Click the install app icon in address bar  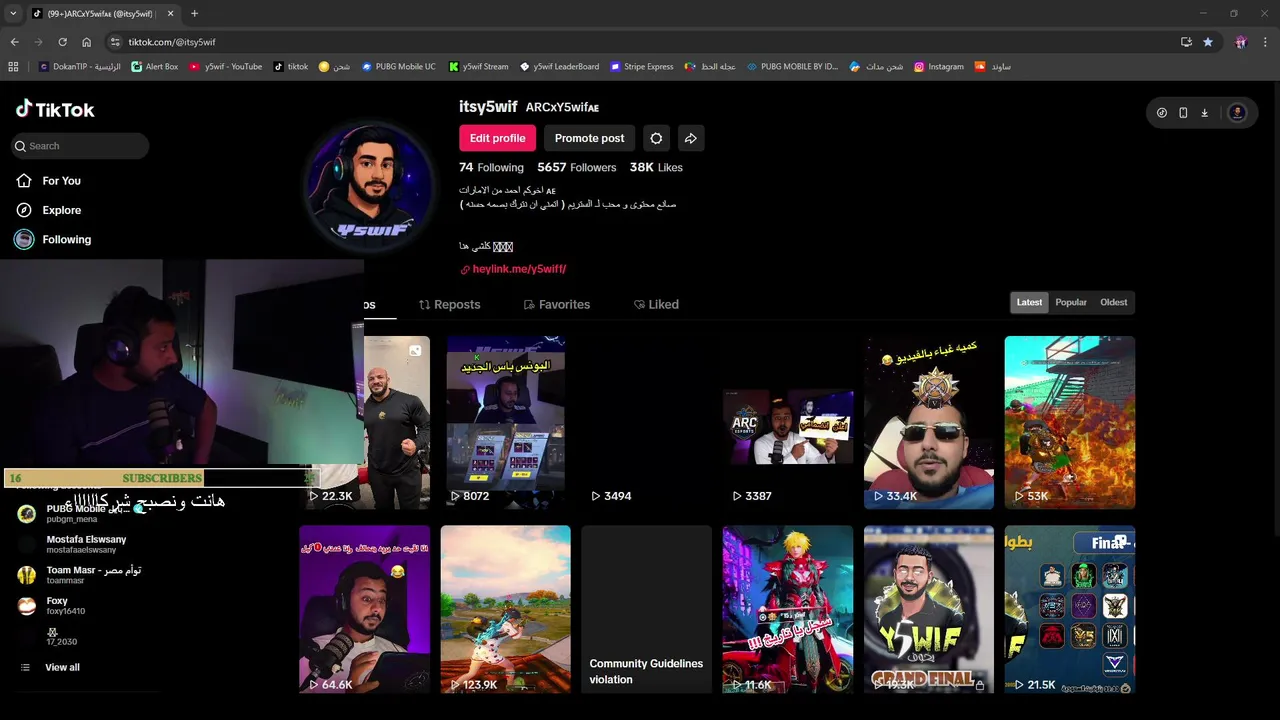click(1186, 42)
